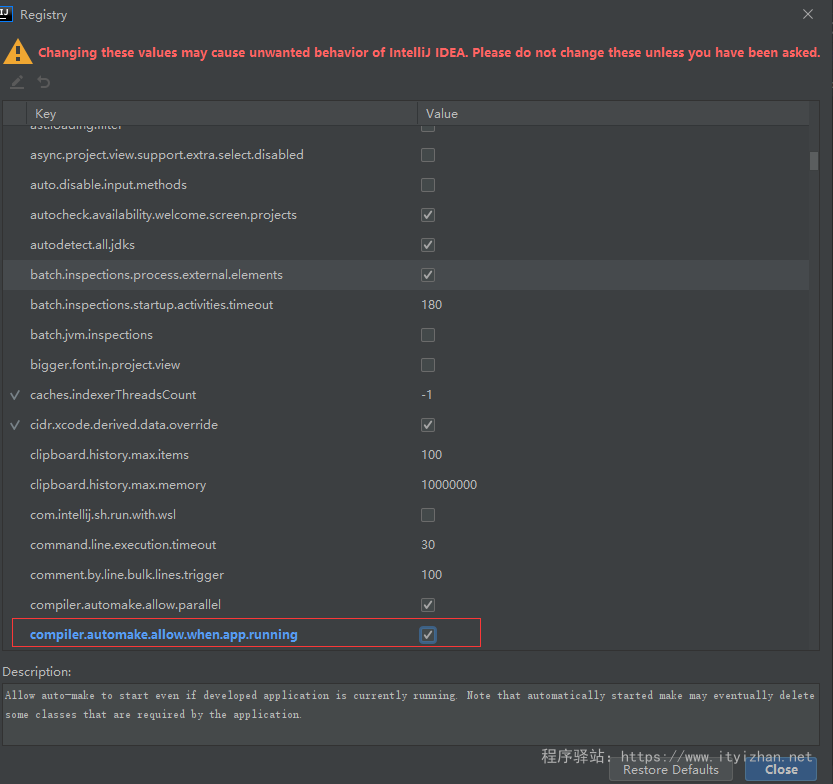833x784 pixels.
Task: Select the batch.jvm.inspections key
Action: [91, 335]
